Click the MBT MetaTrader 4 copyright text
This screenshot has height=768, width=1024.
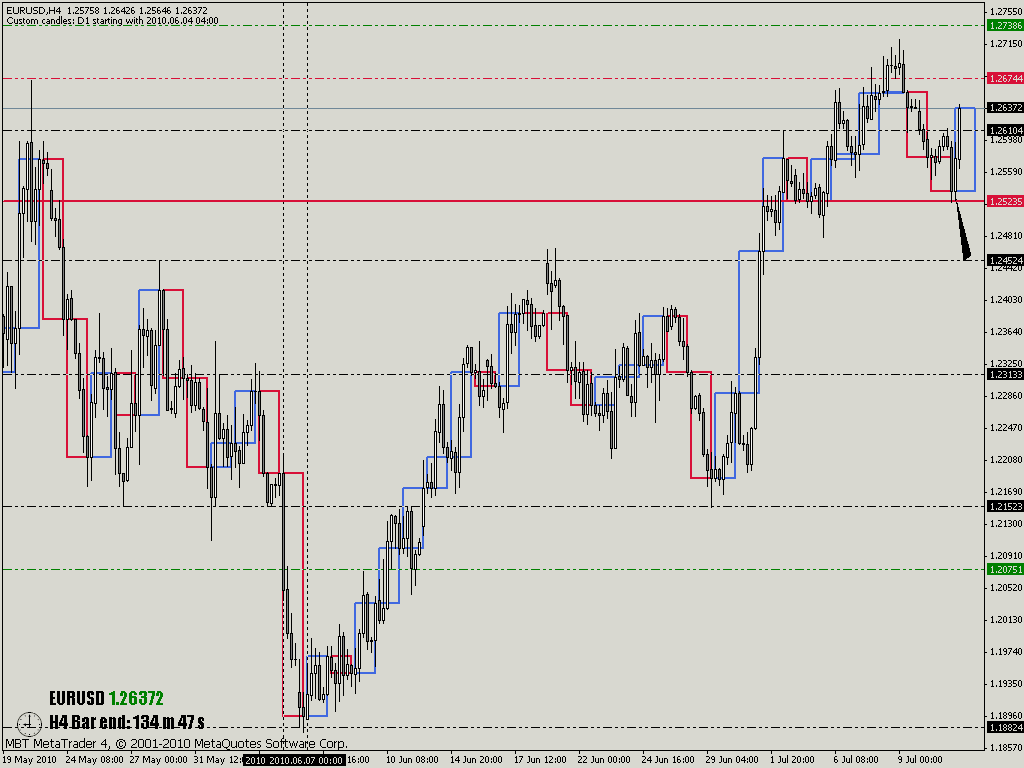176,743
